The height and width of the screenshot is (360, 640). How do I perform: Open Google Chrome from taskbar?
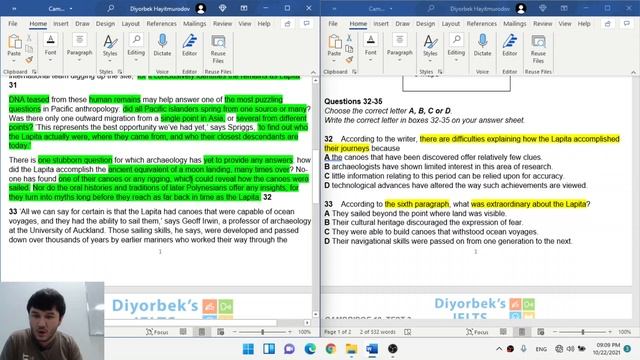pyautogui.click(x=331, y=349)
